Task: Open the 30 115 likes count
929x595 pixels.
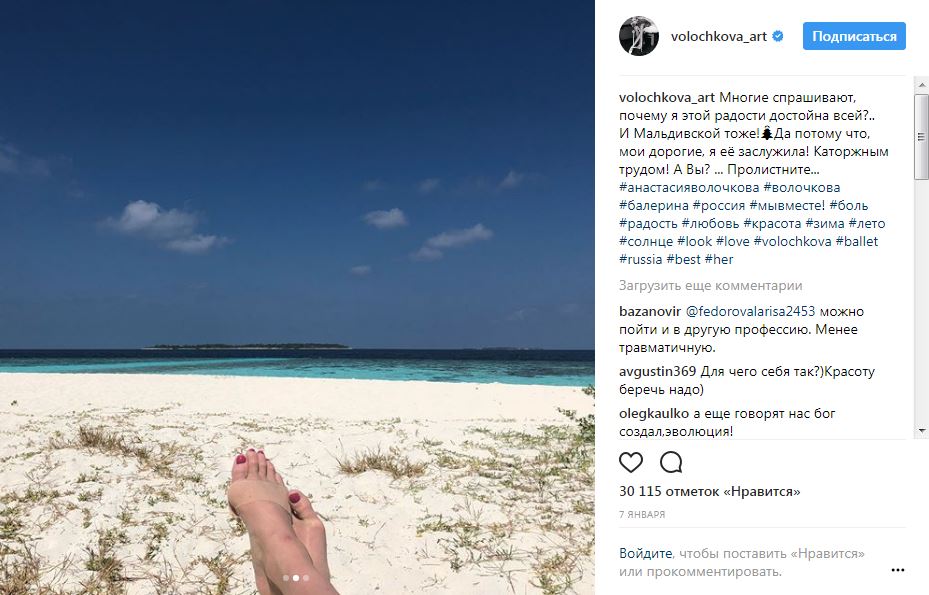Action: (710, 491)
